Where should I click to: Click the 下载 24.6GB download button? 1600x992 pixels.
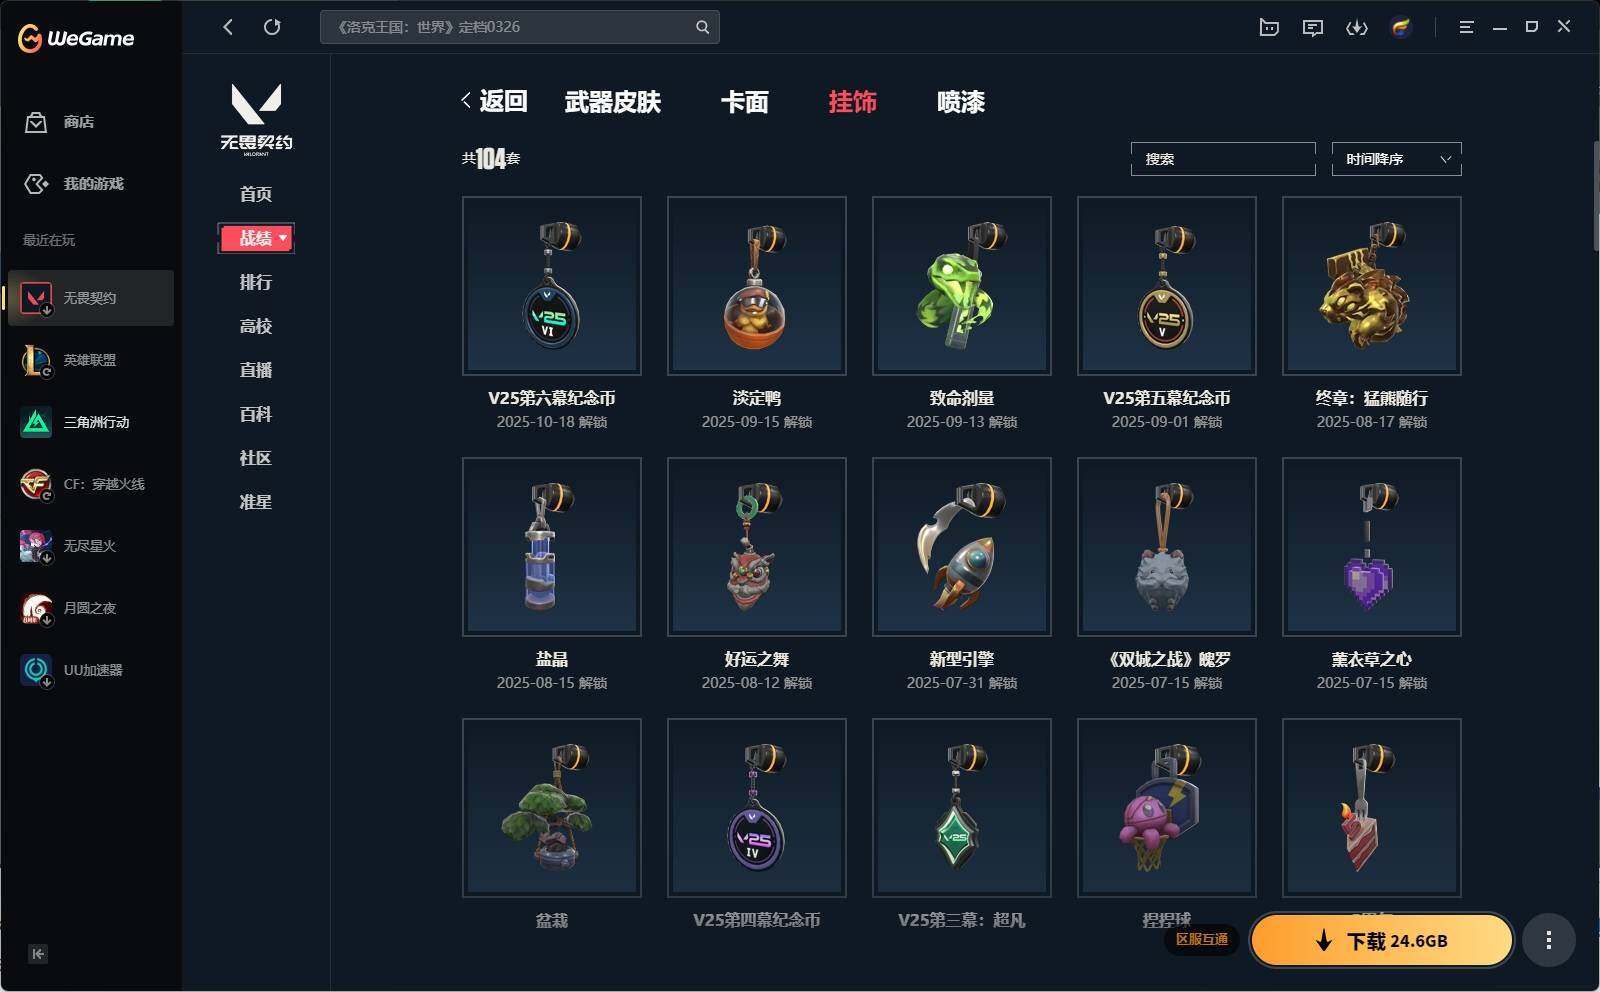(x=1382, y=940)
